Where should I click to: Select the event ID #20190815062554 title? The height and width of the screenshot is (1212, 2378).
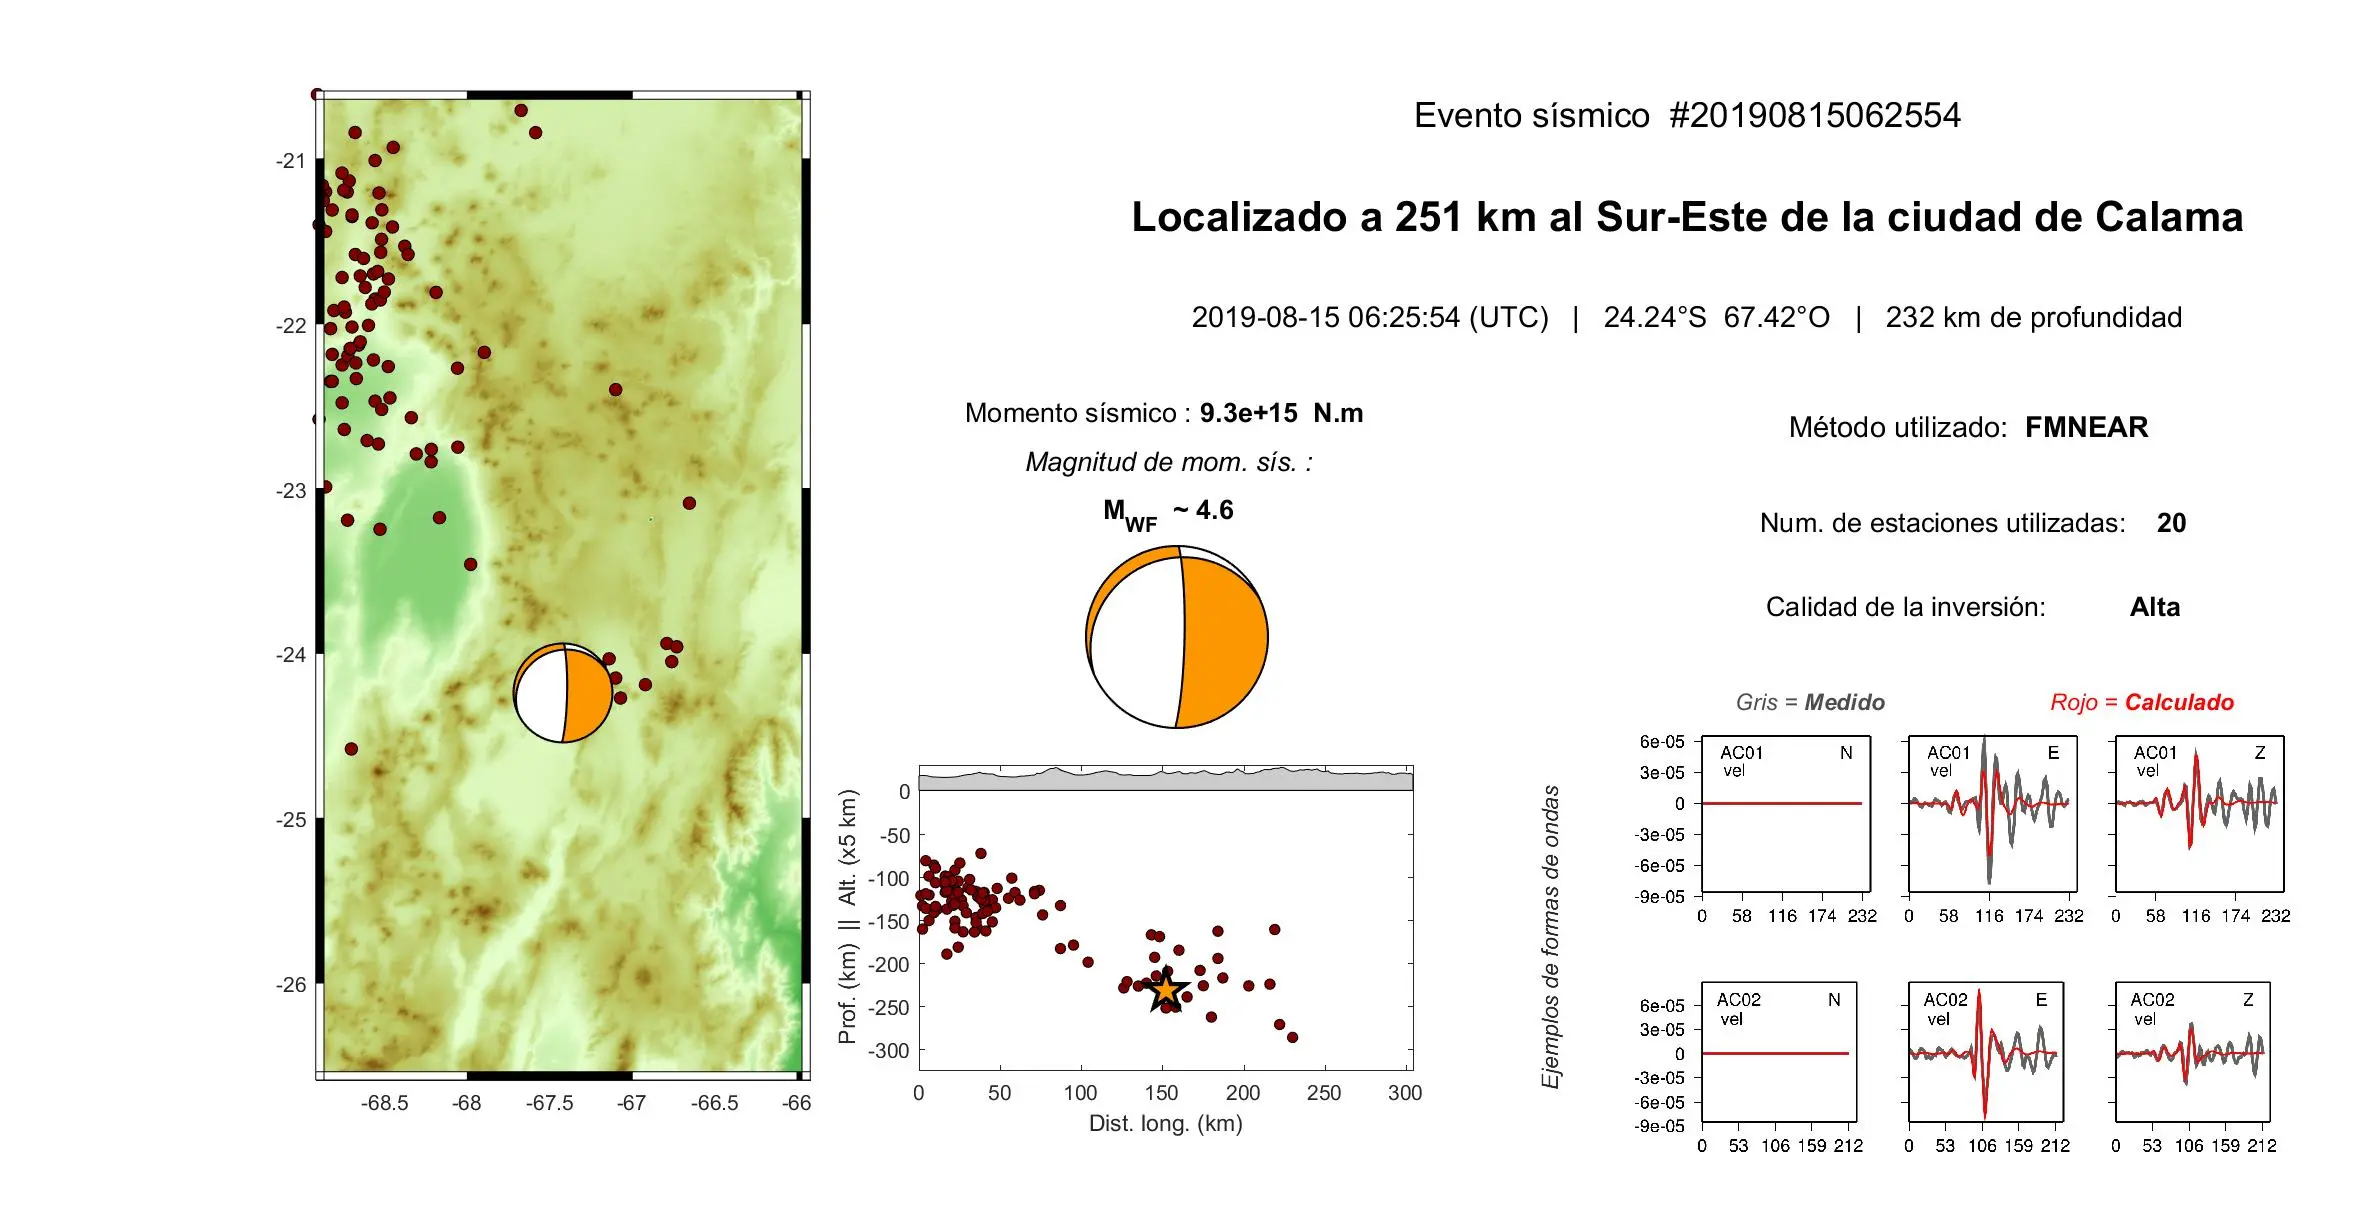(1815, 115)
